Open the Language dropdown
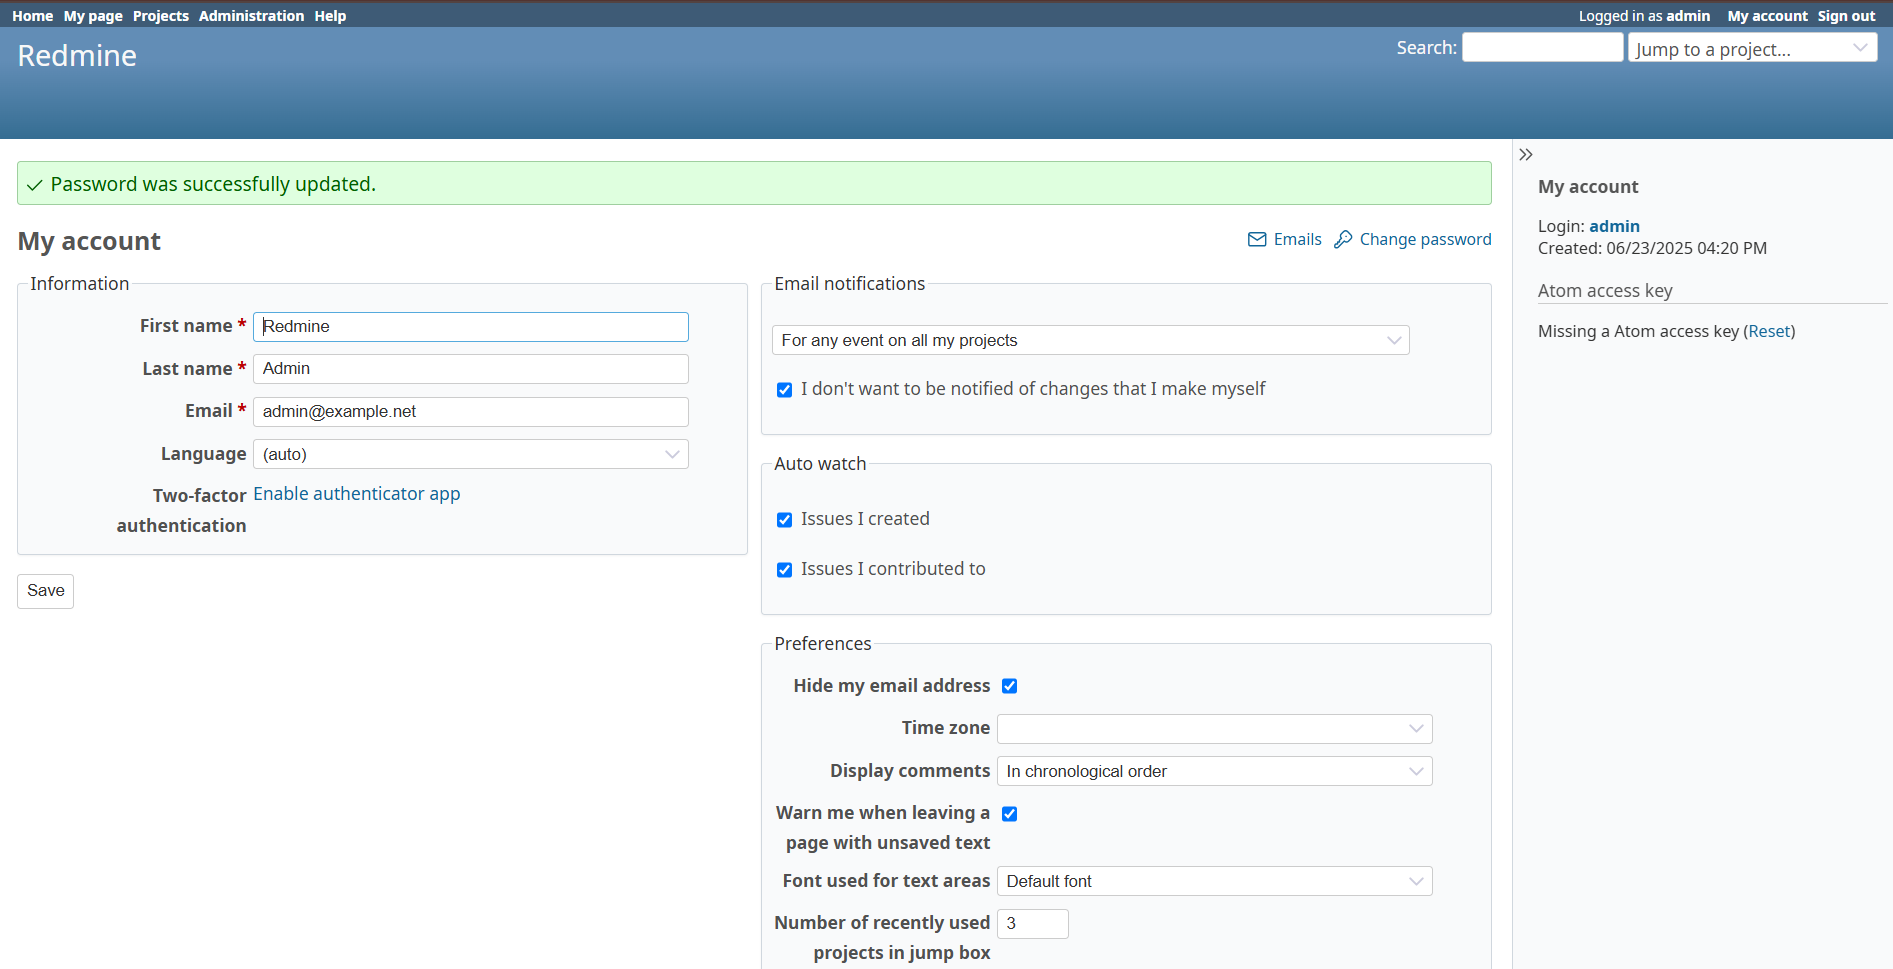The width and height of the screenshot is (1893, 969). coord(470,454)
